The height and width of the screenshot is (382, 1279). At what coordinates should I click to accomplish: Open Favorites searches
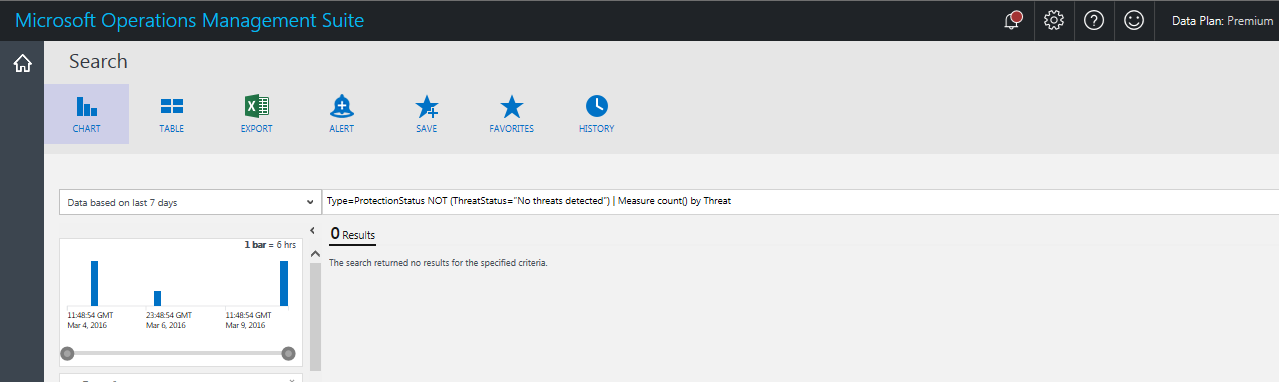click(511, 114)
